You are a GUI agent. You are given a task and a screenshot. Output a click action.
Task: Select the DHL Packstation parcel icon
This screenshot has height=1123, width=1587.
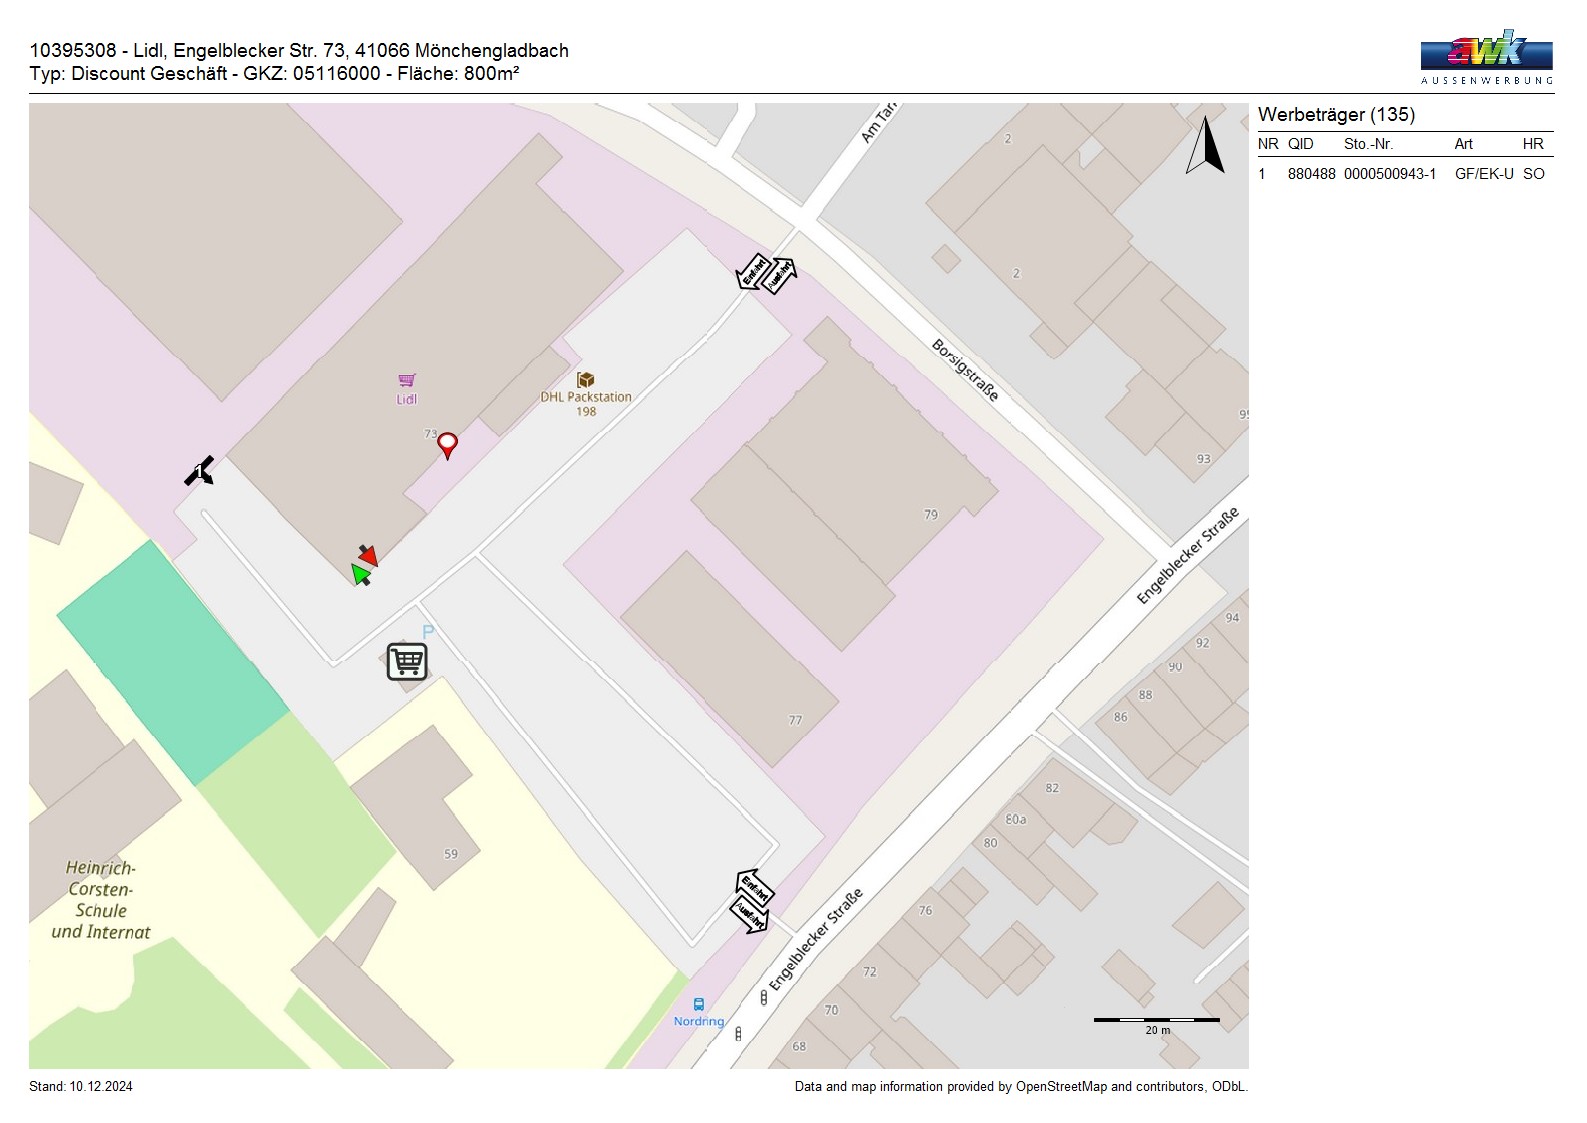click(586, 380)
